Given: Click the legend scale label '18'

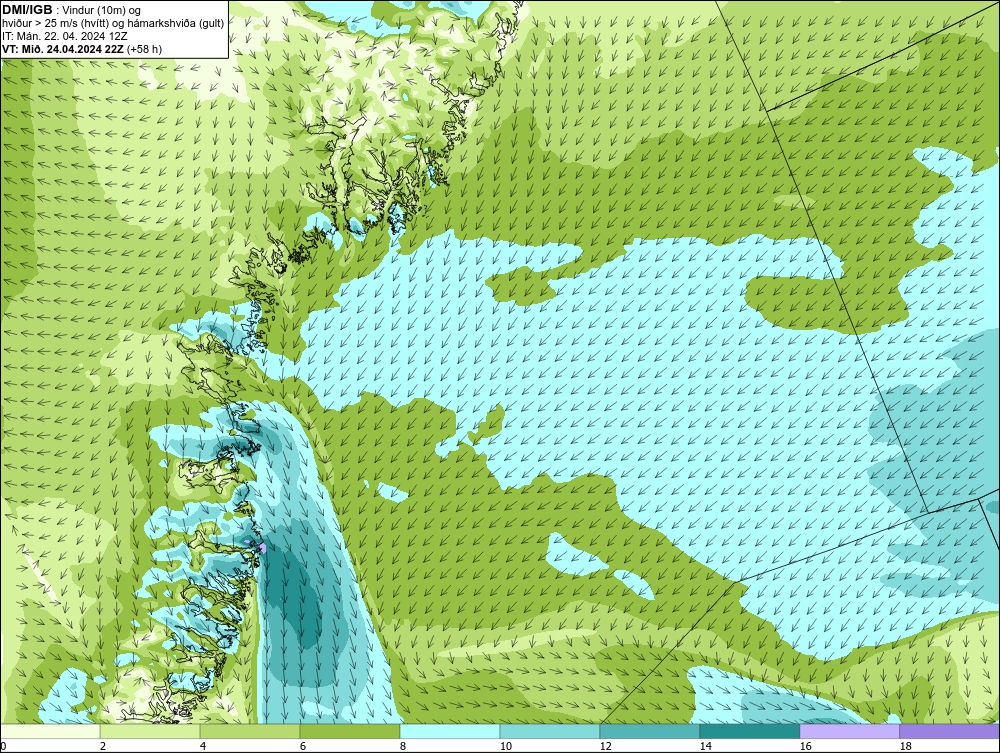Looking at the screenshot, I should pos(905,746).
